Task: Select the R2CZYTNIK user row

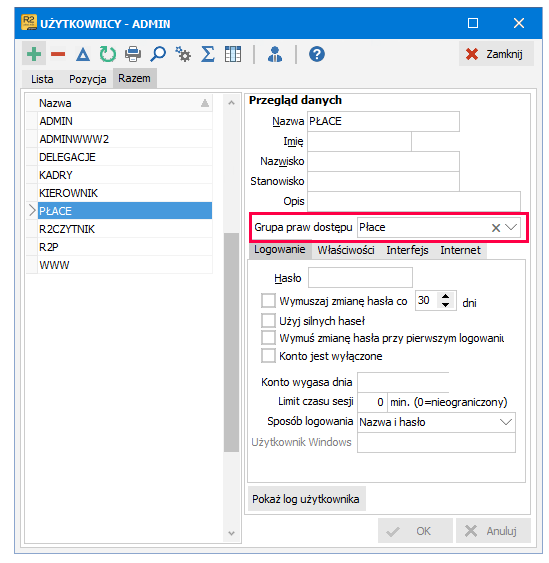Action: point(124,229)
